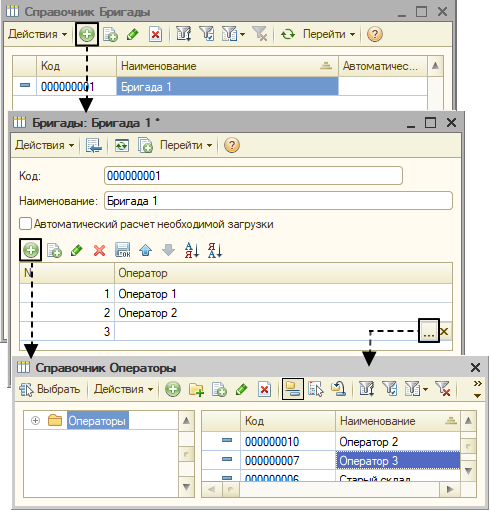Viewport: 490px width, 511px height.
Task: Focus the Код input field
Action: click(253, 176)
